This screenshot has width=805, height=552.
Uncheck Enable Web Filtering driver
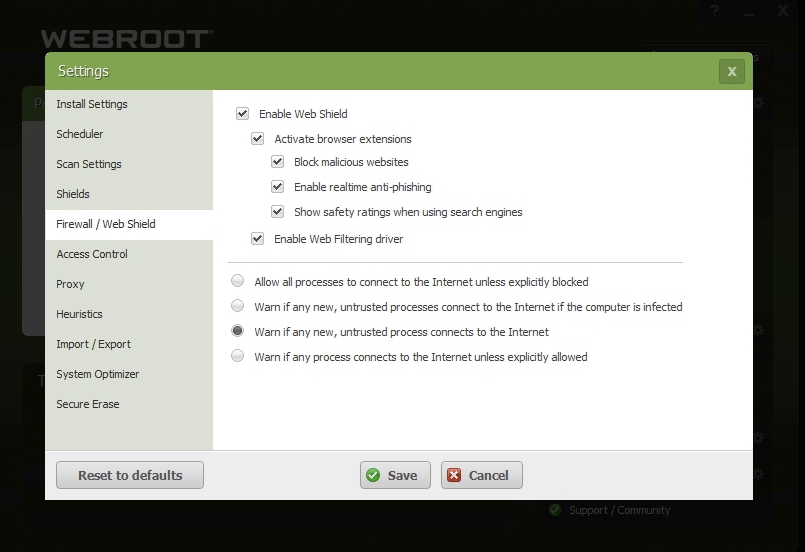257,238
